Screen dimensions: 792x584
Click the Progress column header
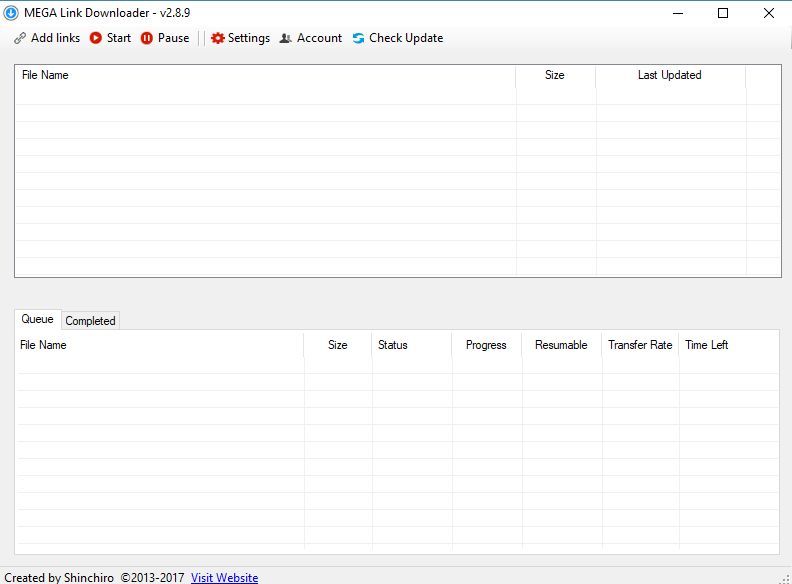(487, 345)
